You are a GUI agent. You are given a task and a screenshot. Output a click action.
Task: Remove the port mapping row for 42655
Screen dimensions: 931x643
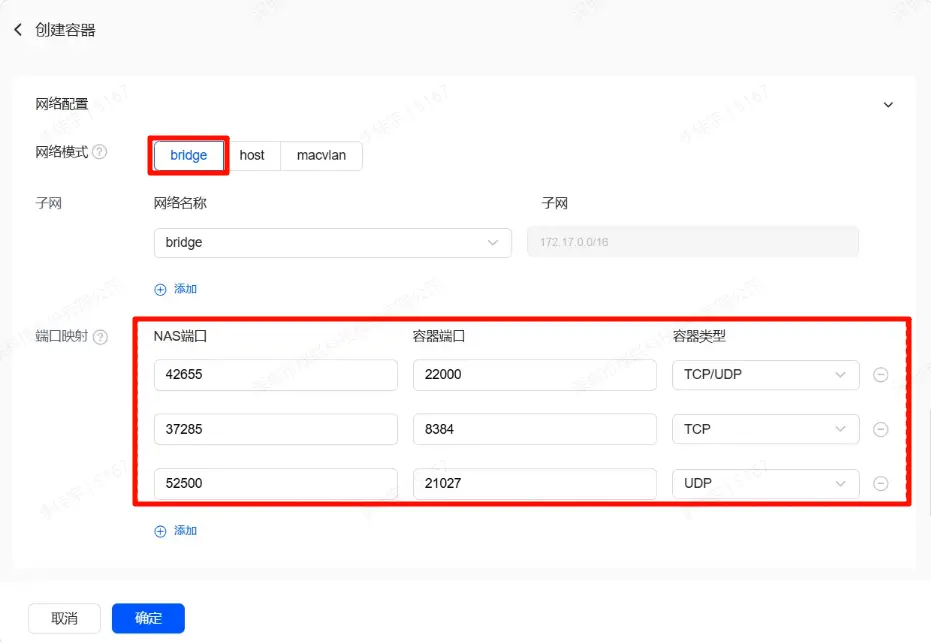pyautogui.click(x=880, y=375)
